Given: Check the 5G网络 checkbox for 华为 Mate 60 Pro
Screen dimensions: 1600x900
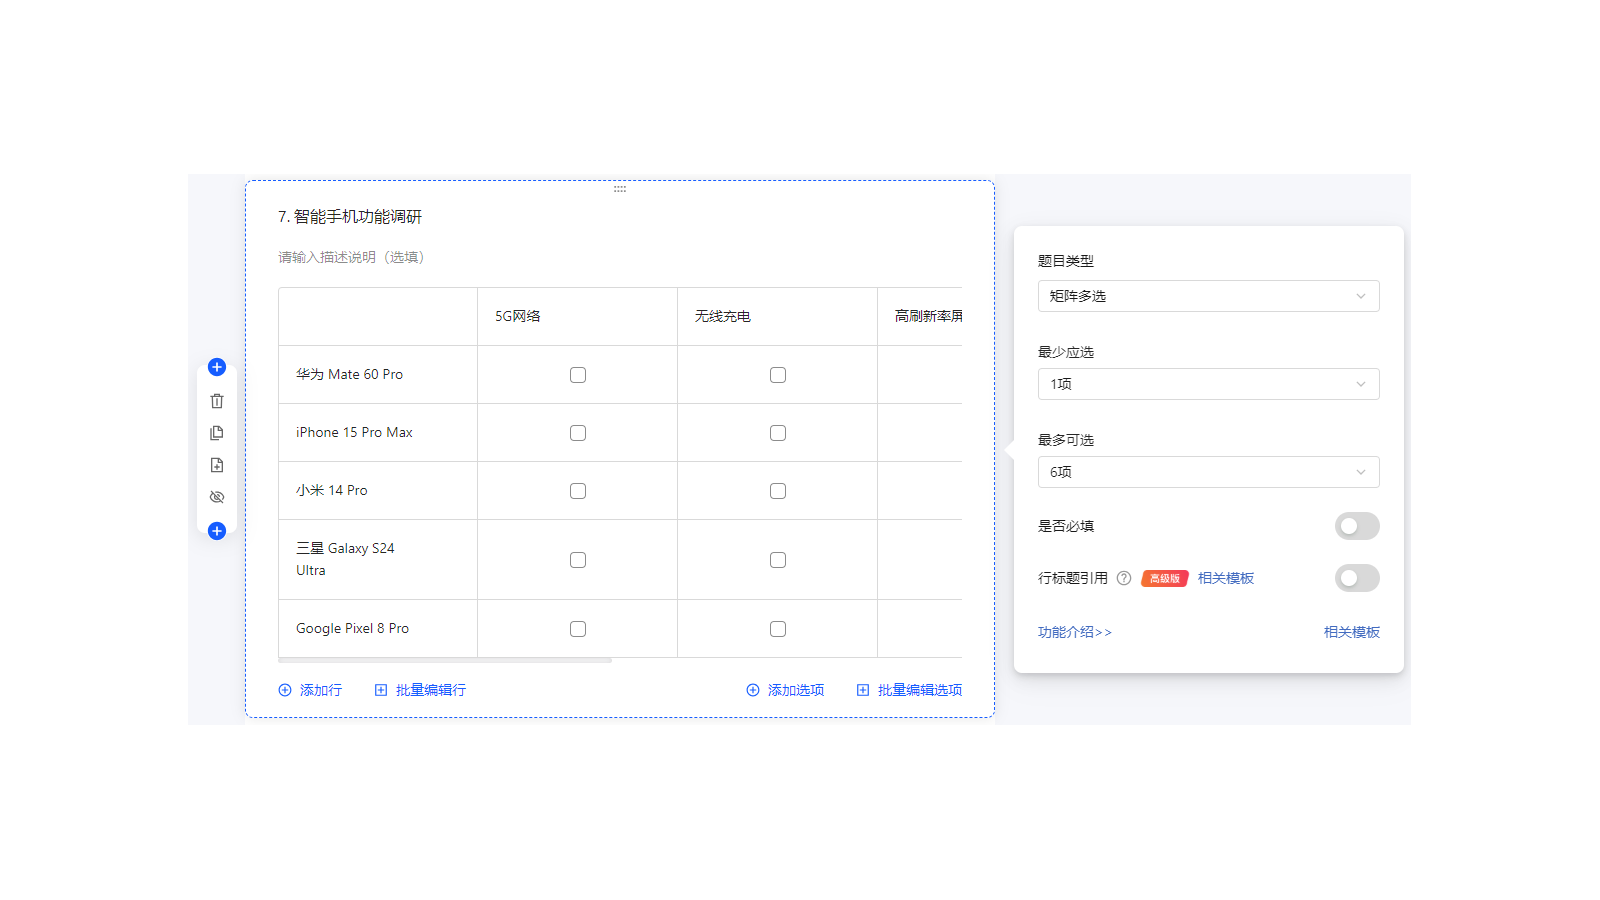Looking at the screenshot, I should tap(577, 374).
